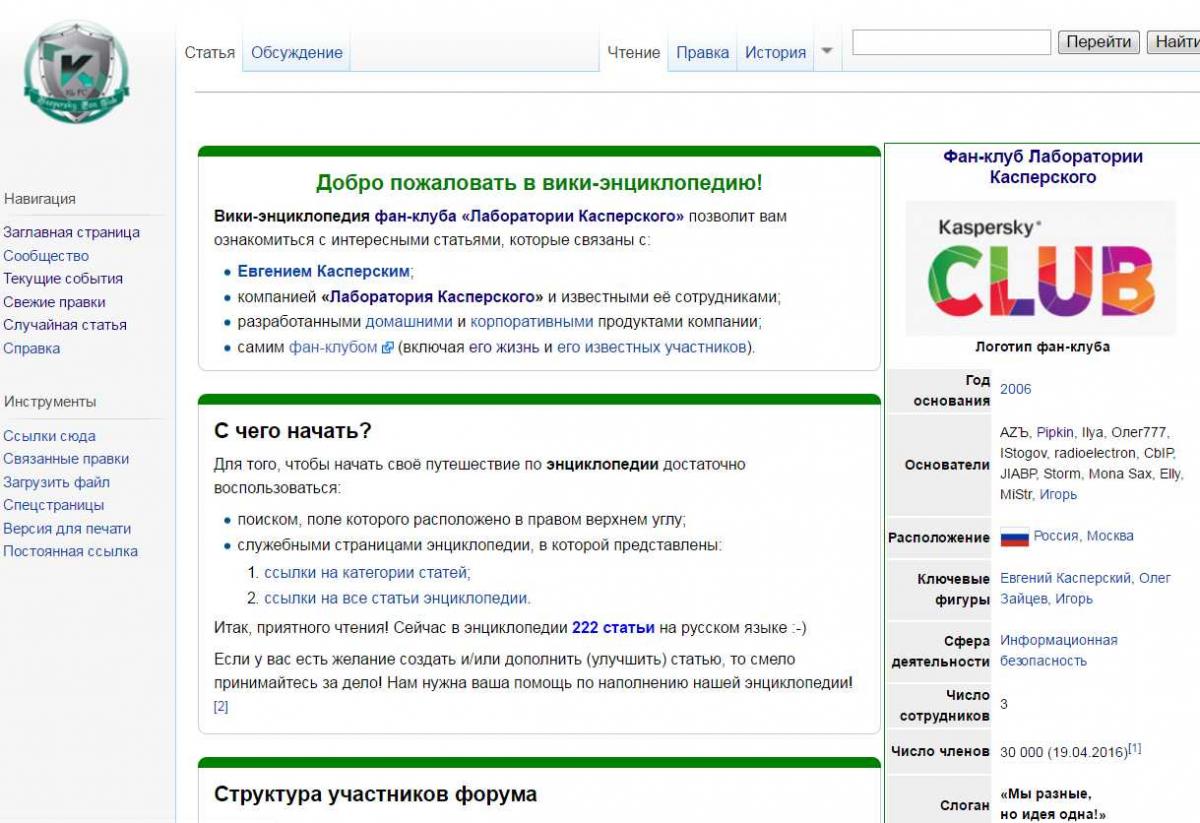Image resolution: width=1200 pixels, height=823 pixels.
Task: Follow the фан-клубом external link
Action: tap(334, 348)
